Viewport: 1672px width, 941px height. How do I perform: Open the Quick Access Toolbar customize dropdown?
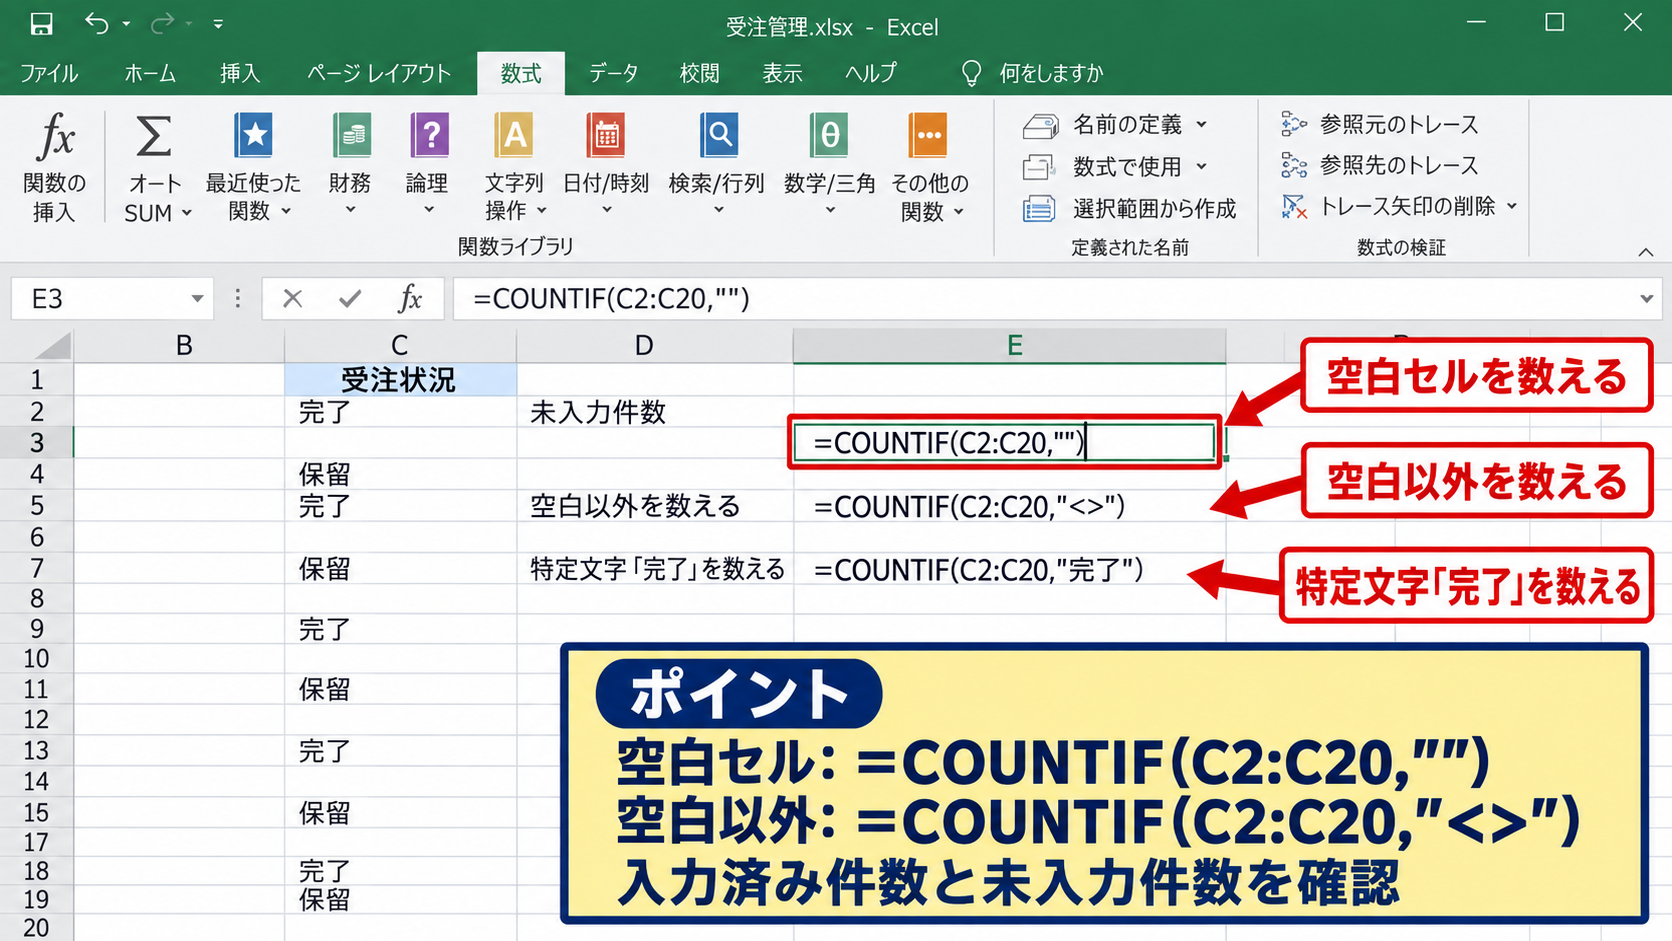218,24
